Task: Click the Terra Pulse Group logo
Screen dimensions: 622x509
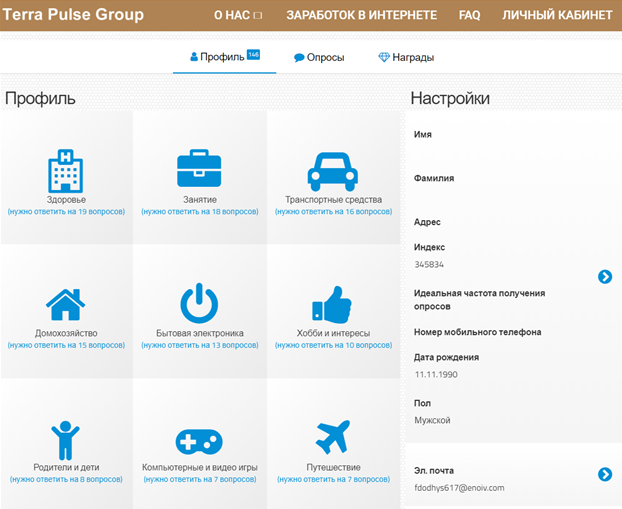Action: pos(73,15)
